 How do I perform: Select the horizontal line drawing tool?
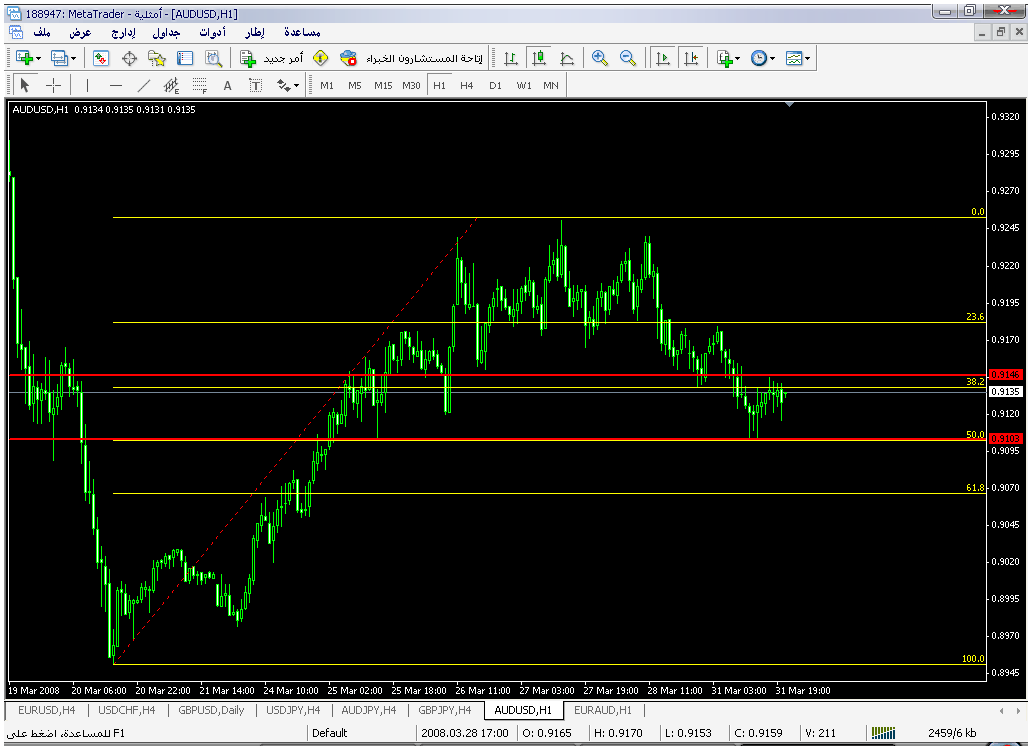pyautogui.click(x=116, y=86)
